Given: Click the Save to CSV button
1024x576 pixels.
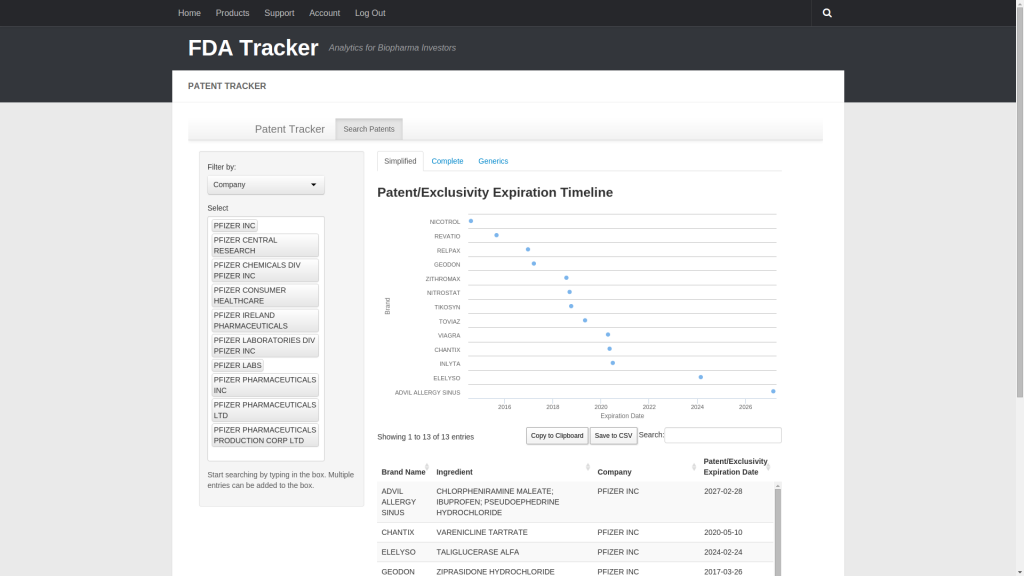Looking at the screenshot, I should click(613, 436).
